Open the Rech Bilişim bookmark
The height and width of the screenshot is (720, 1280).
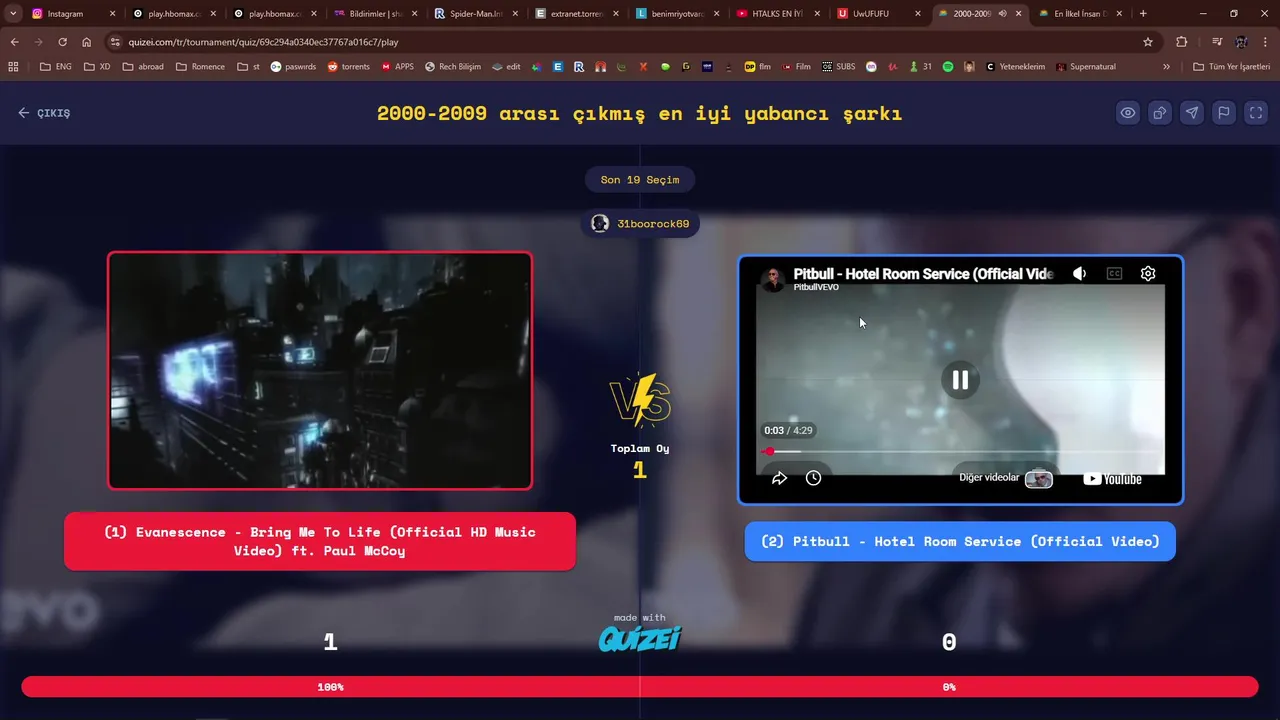(x=453, y=67)
